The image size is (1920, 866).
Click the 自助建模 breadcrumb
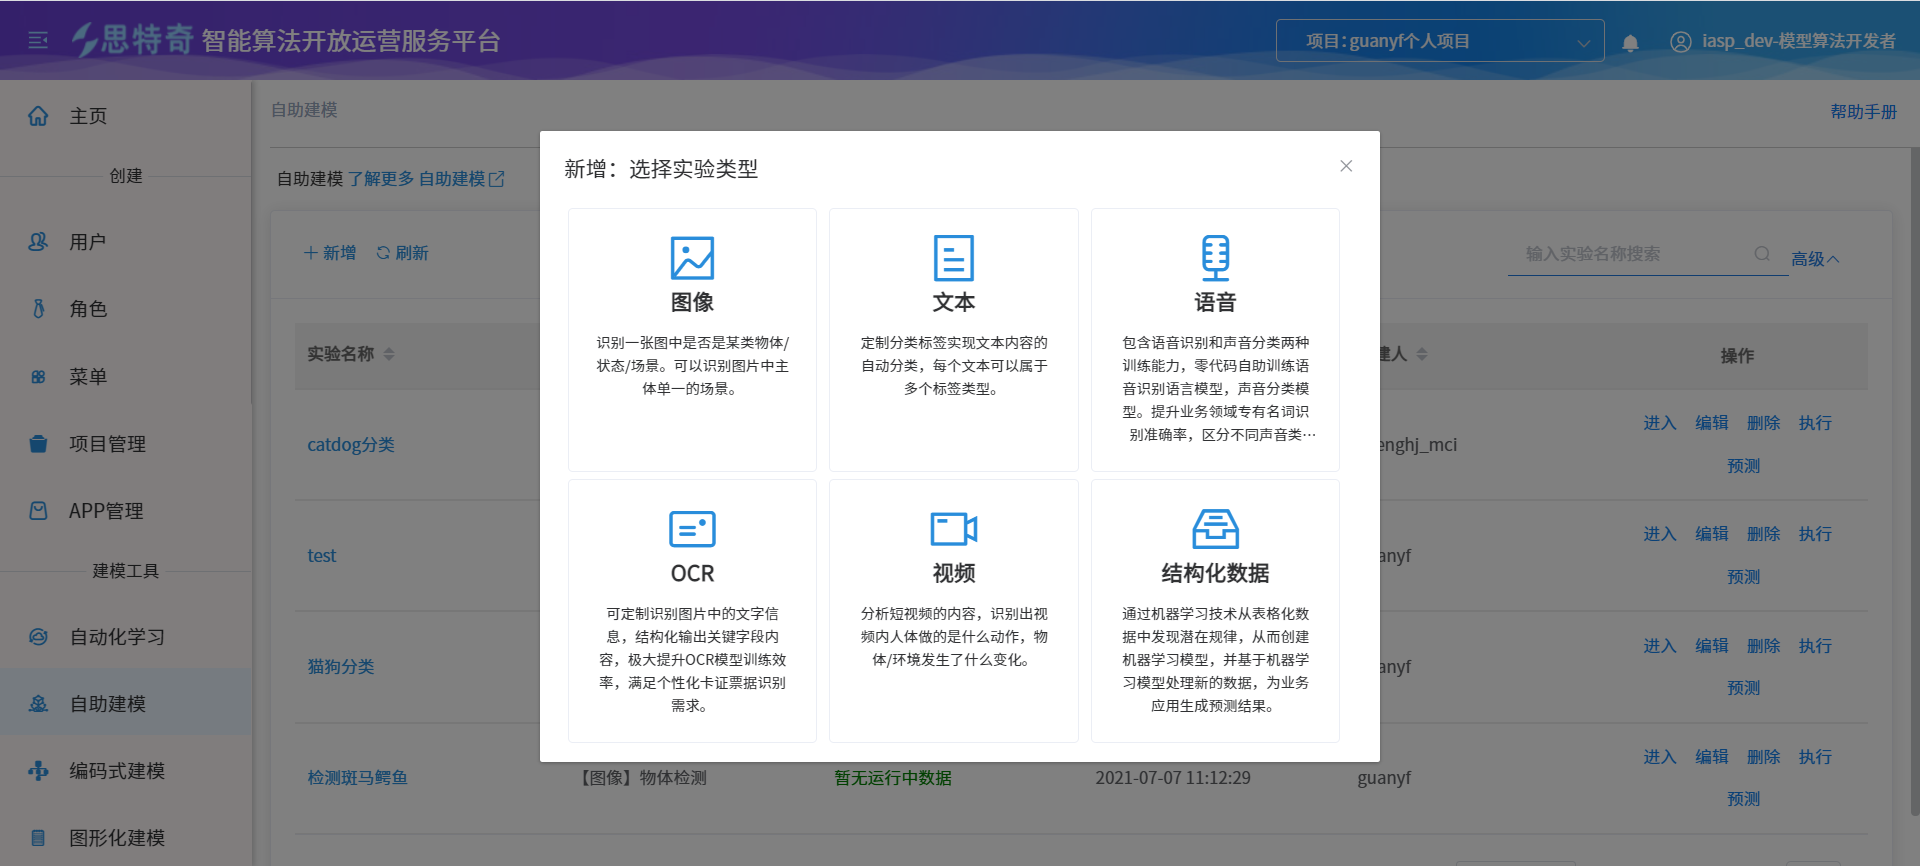[x=304, y=110]
